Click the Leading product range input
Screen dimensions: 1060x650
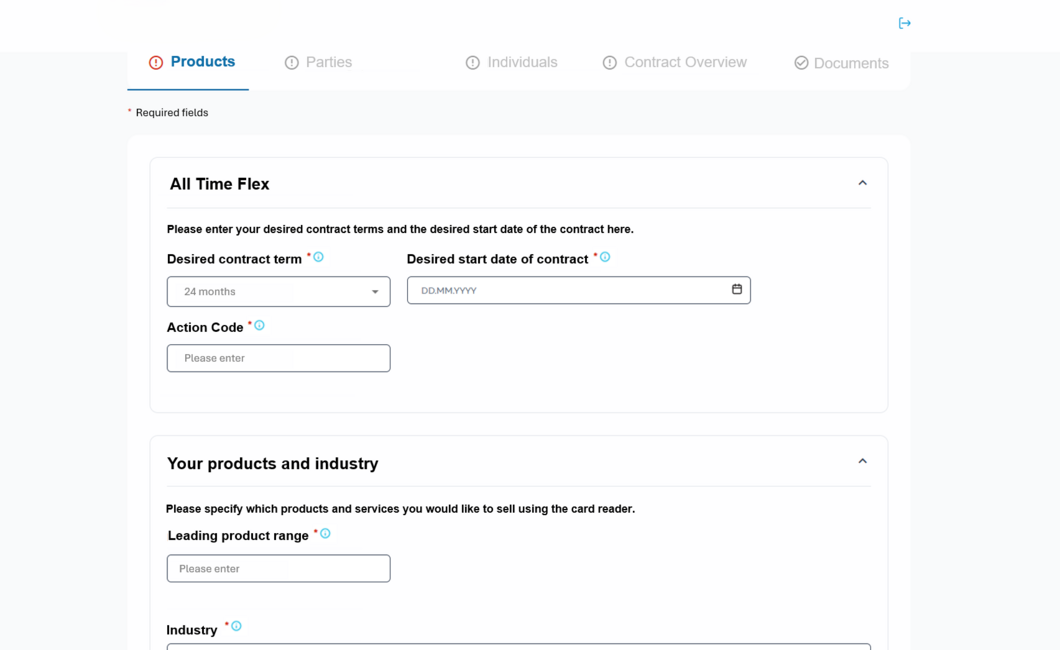pyautogui.click(x=278, y=568)
